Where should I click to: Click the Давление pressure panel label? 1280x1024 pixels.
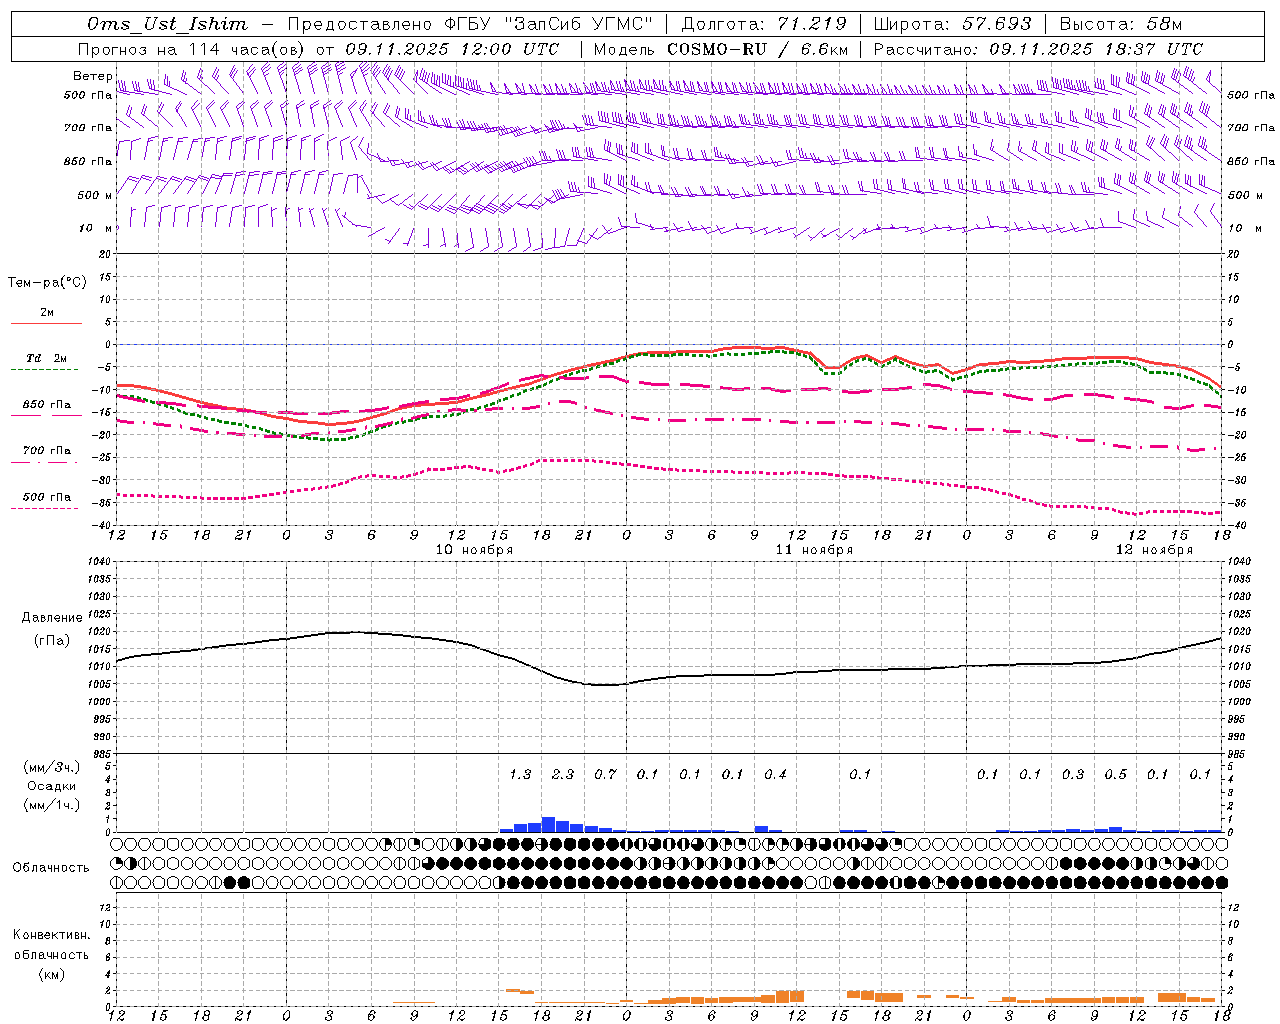coord(52,618)
